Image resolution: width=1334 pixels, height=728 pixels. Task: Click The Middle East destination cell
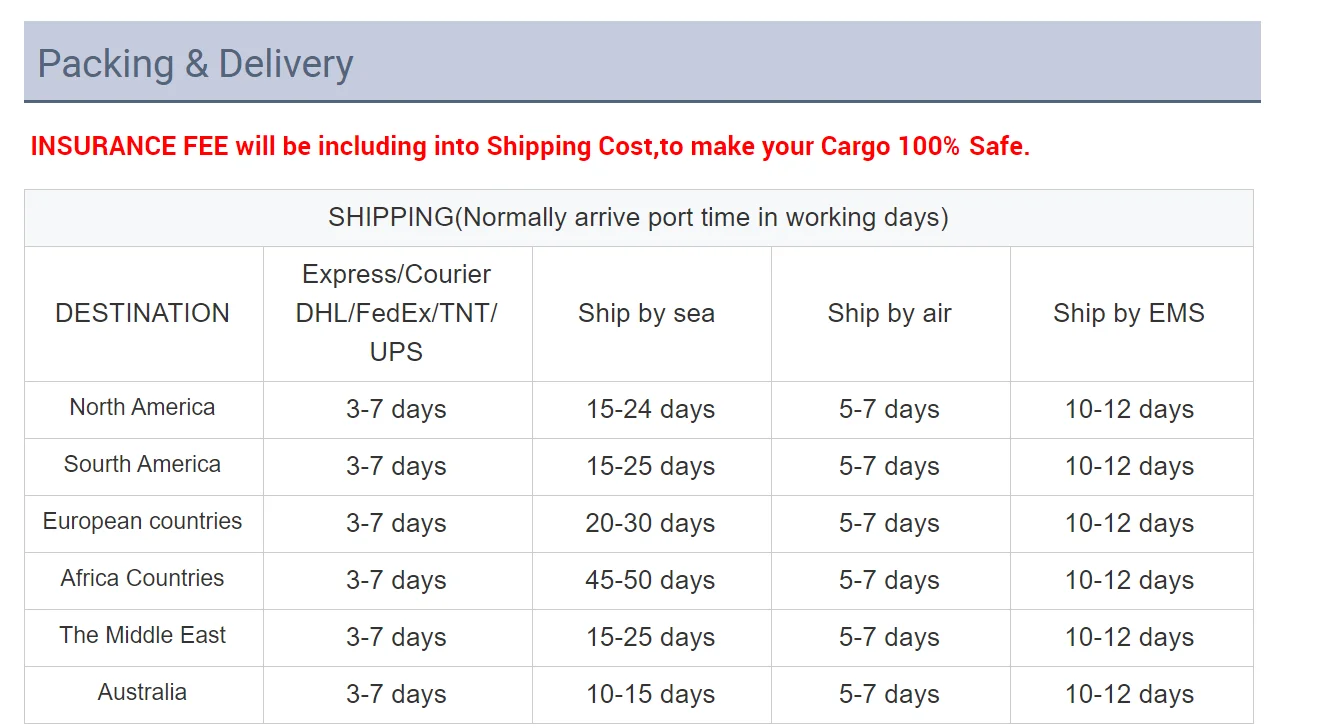(143, 636)
